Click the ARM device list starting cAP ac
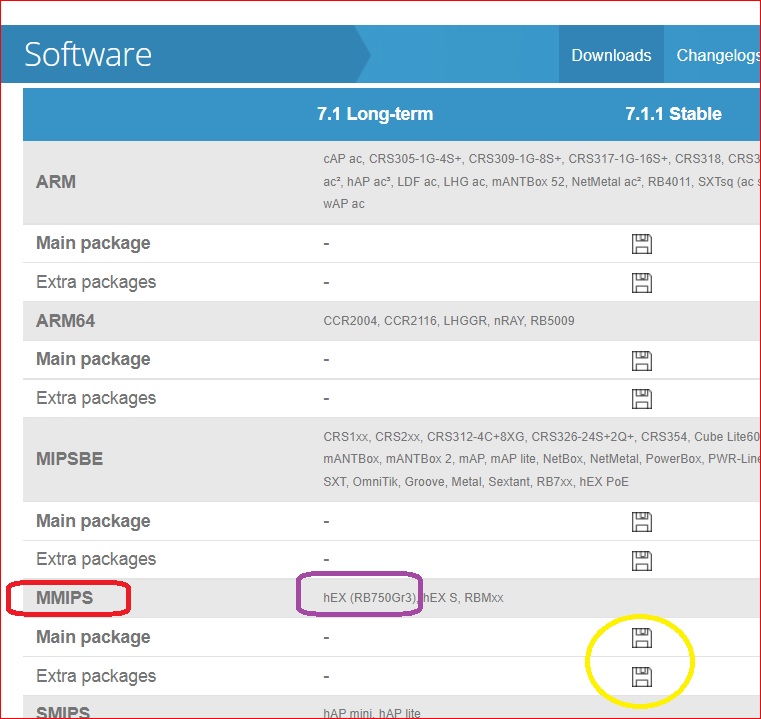 click(542, 181)
